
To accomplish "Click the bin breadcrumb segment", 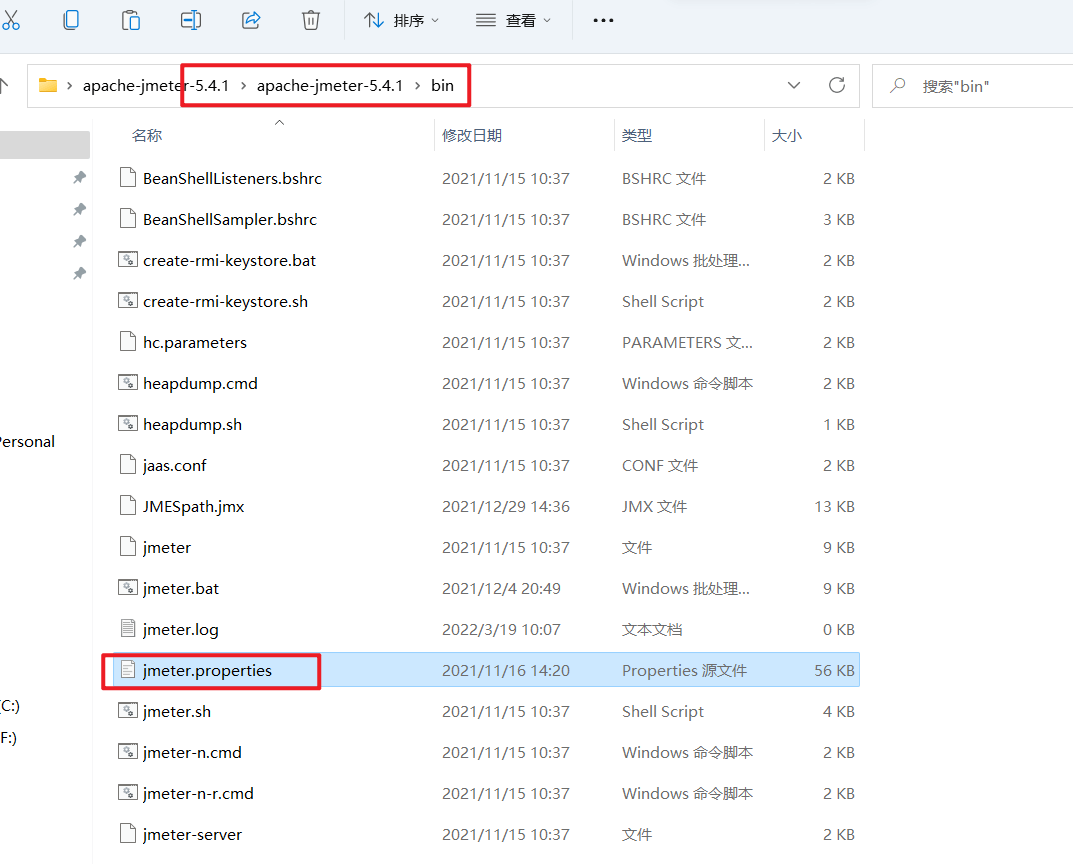I will click(x=442, y=86).
